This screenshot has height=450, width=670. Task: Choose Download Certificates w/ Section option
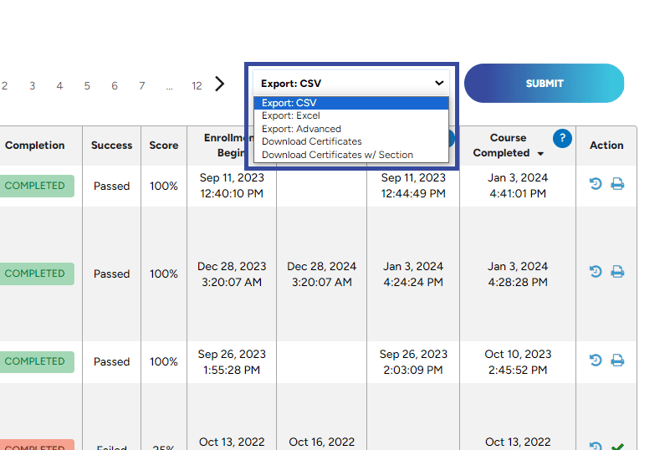click(x=337, y=155)
